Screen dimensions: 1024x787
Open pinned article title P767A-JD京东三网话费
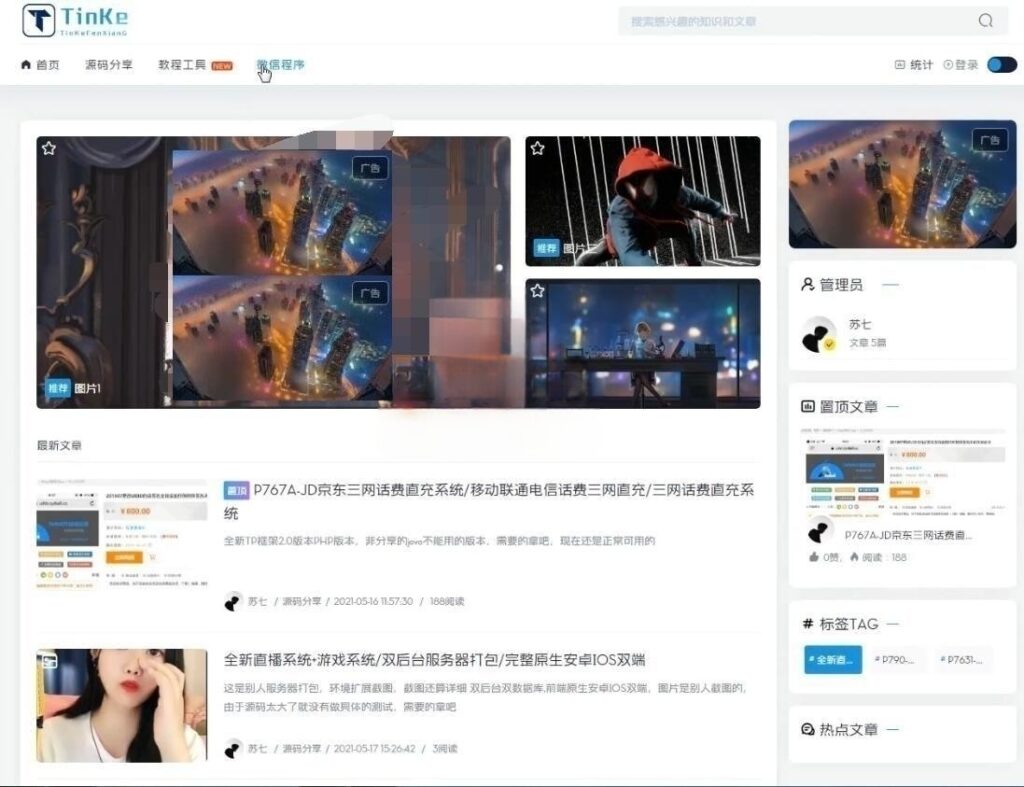[x=908, y=535]
